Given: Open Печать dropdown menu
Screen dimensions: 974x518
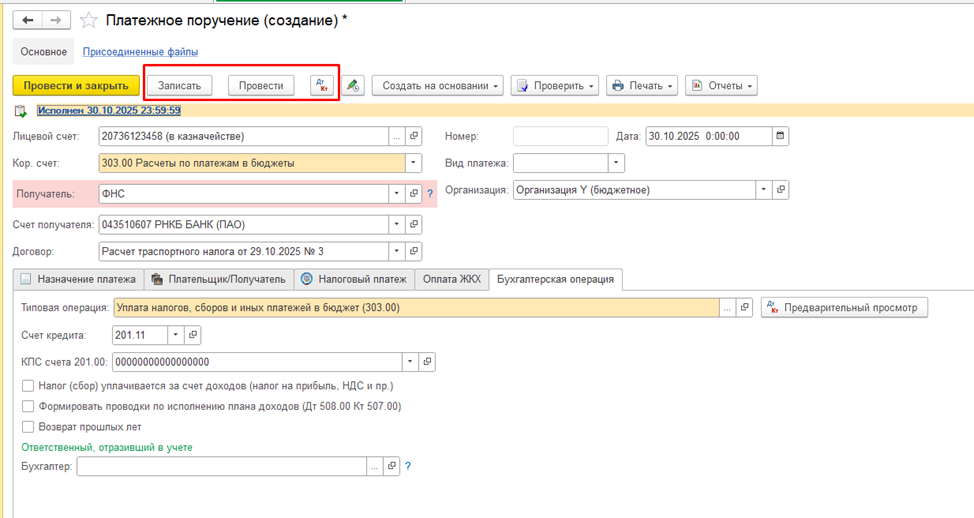Looking at the screenshot, I should point(642,86).
